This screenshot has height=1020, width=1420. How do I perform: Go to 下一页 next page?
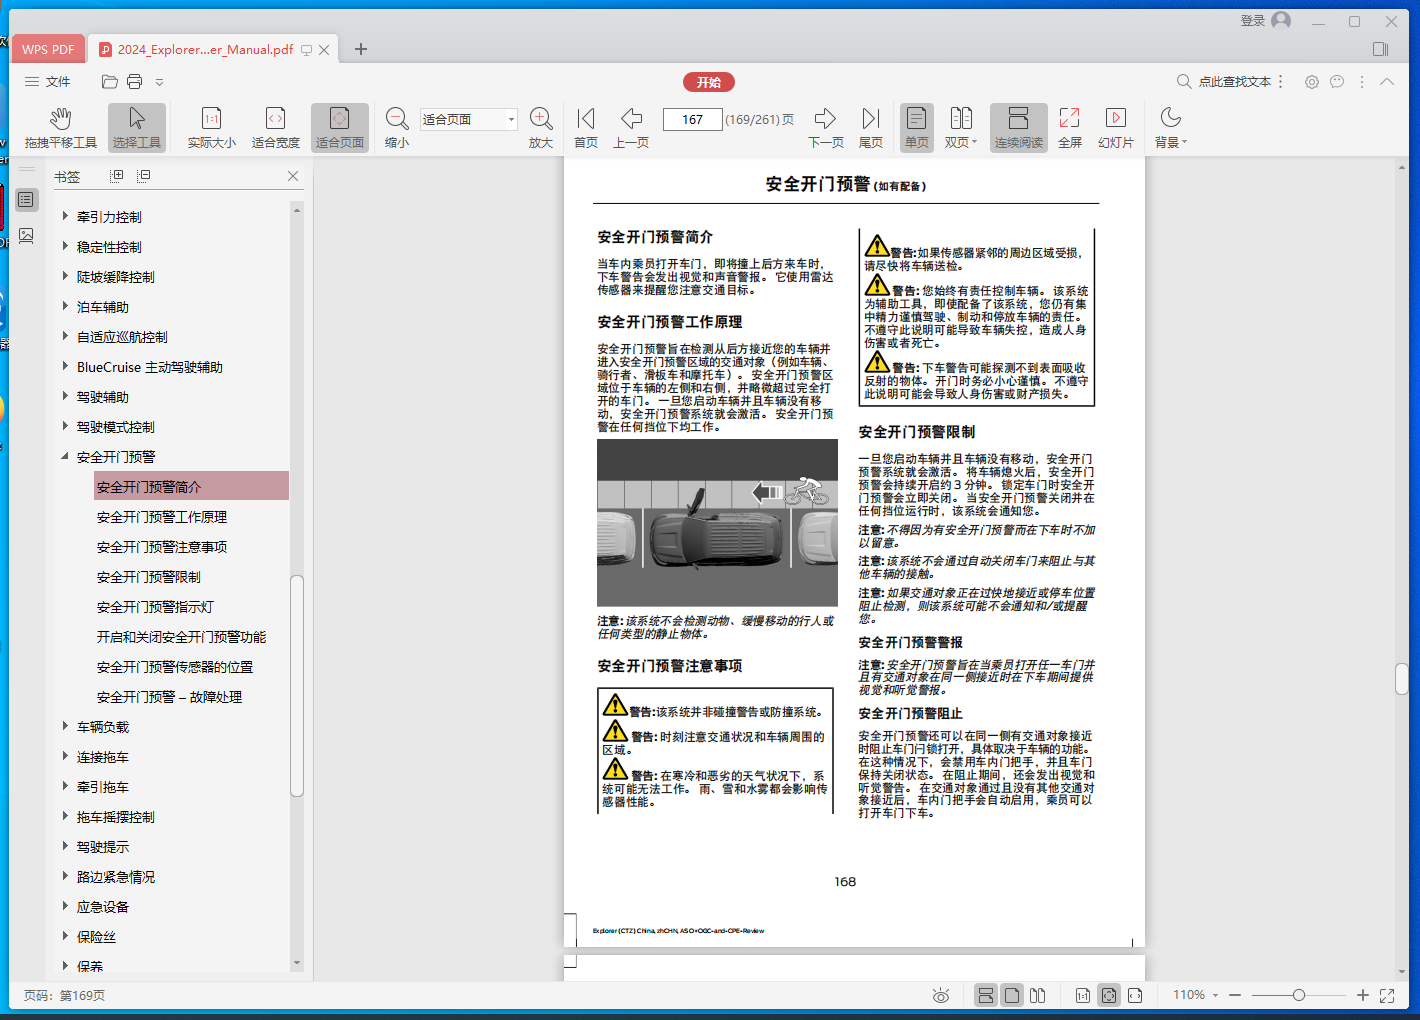point(825,127)
